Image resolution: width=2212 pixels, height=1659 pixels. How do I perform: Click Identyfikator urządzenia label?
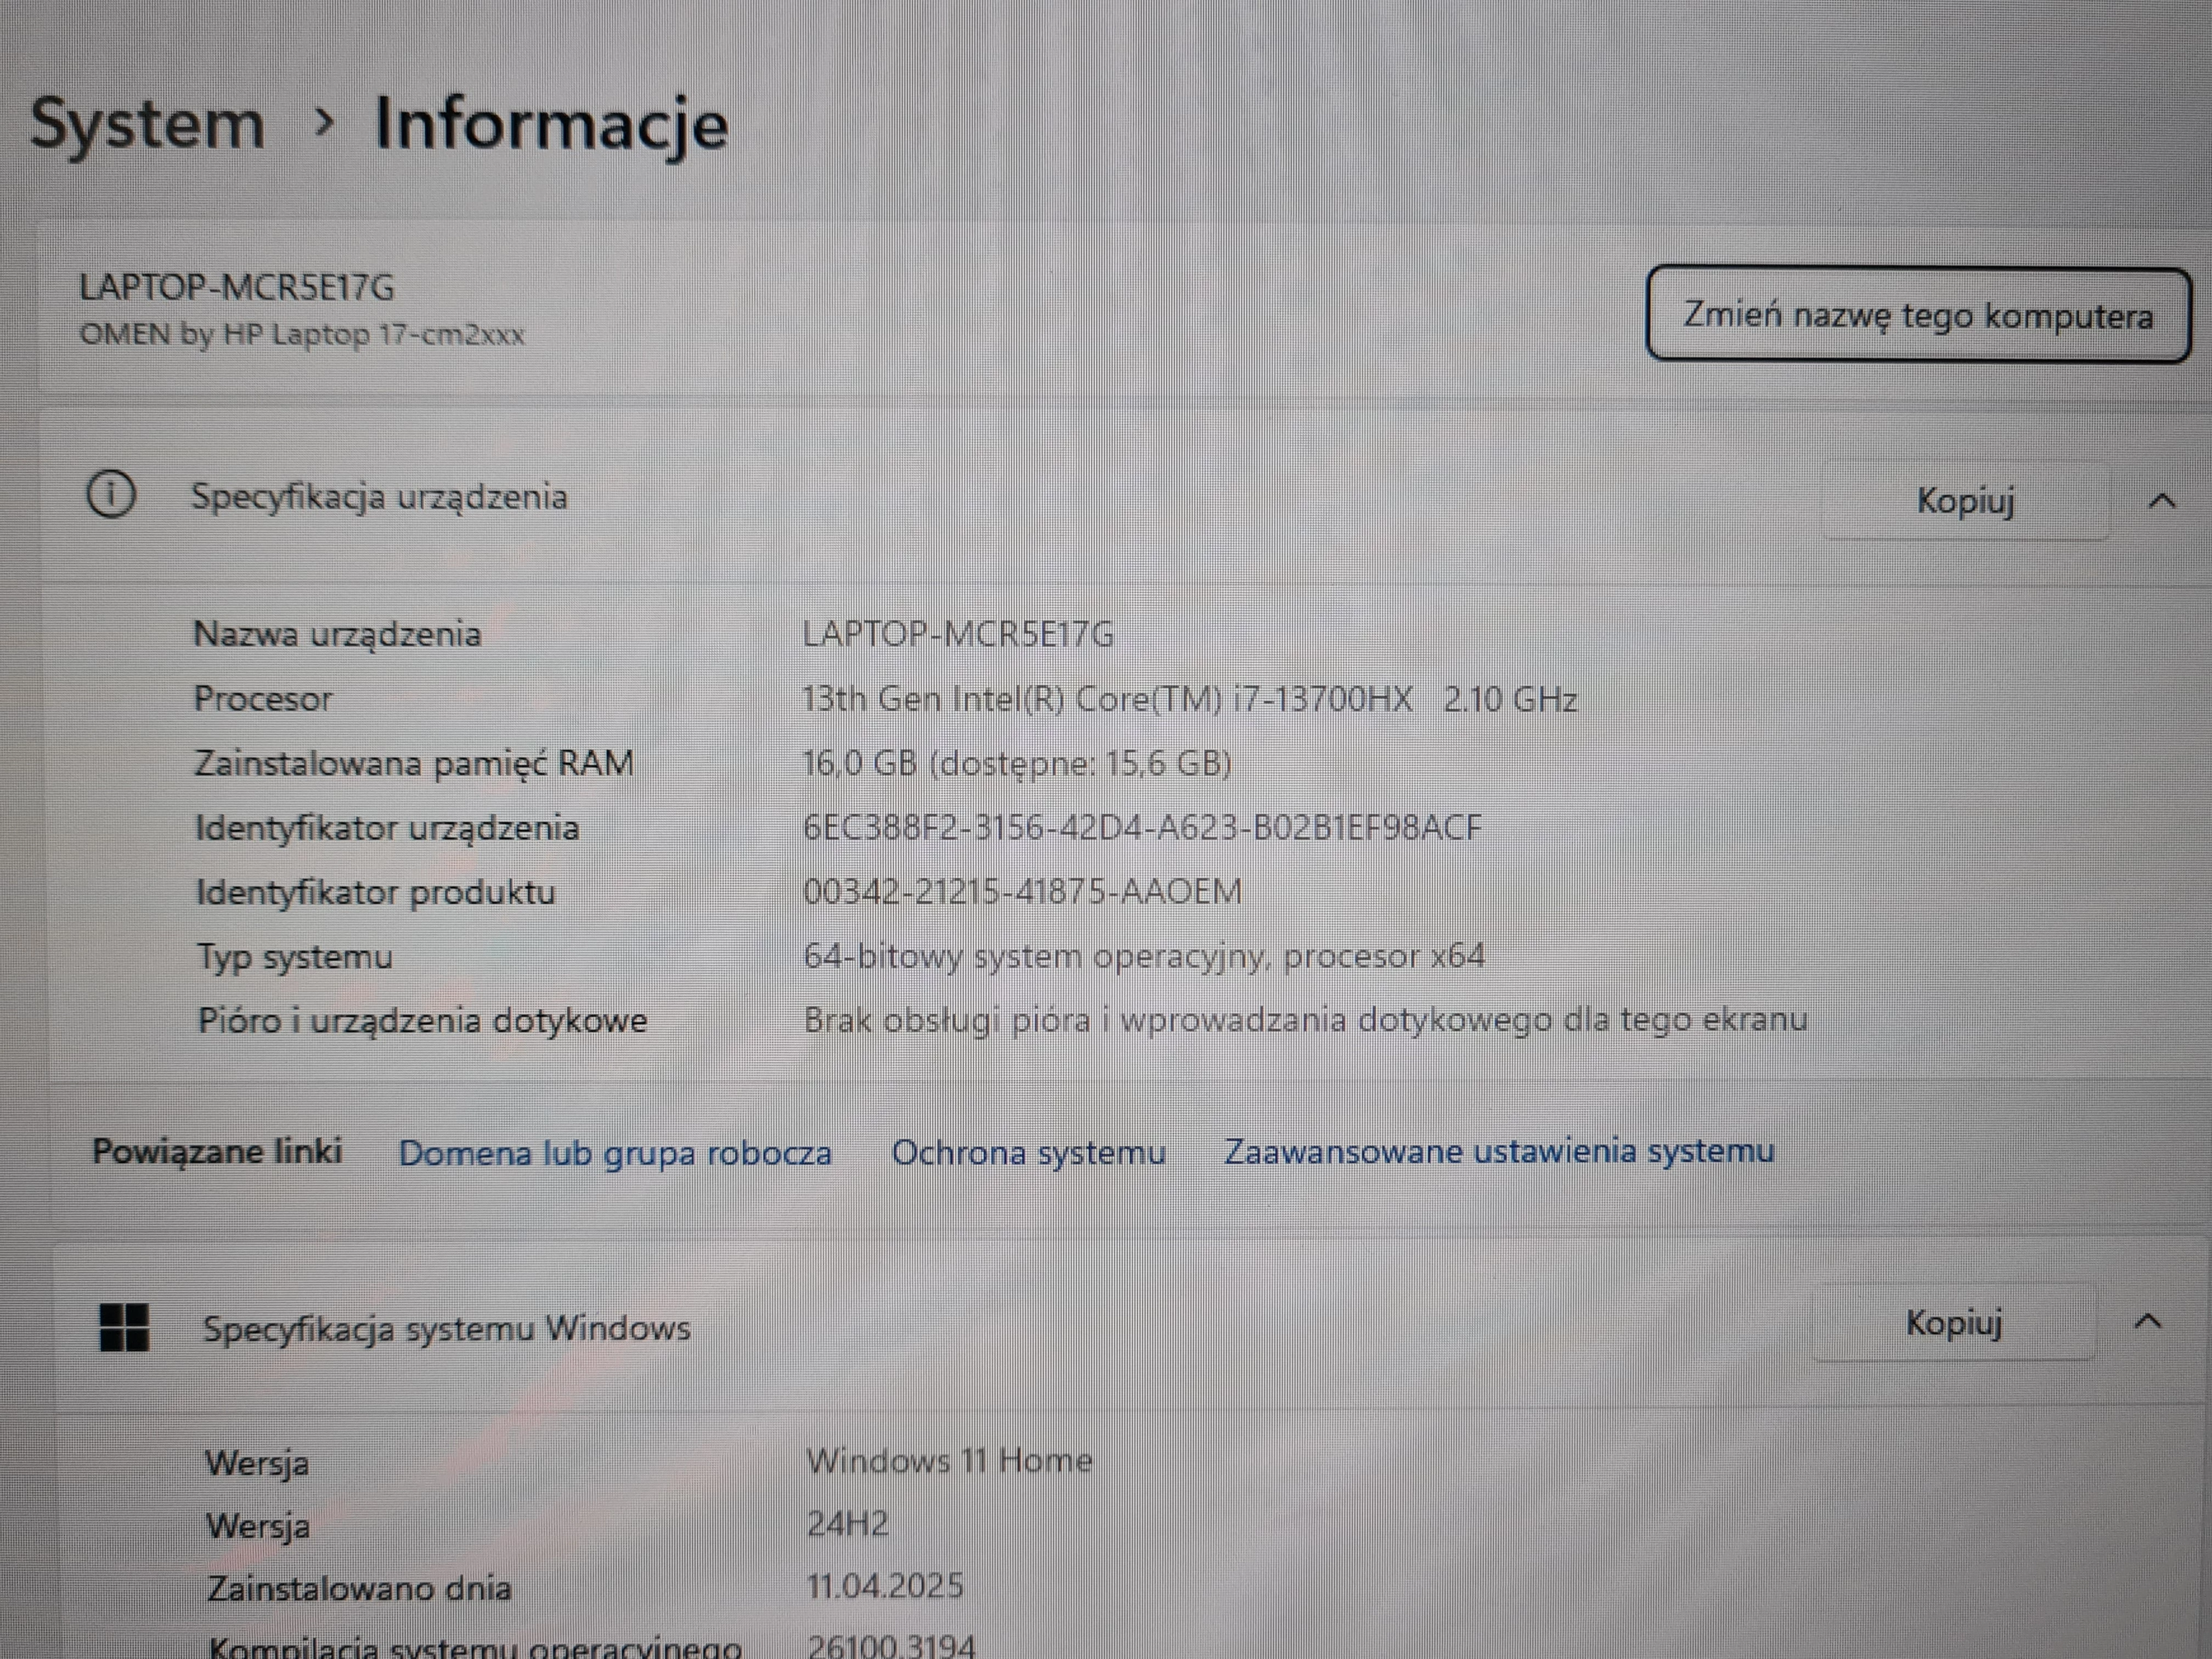(387, 828)
